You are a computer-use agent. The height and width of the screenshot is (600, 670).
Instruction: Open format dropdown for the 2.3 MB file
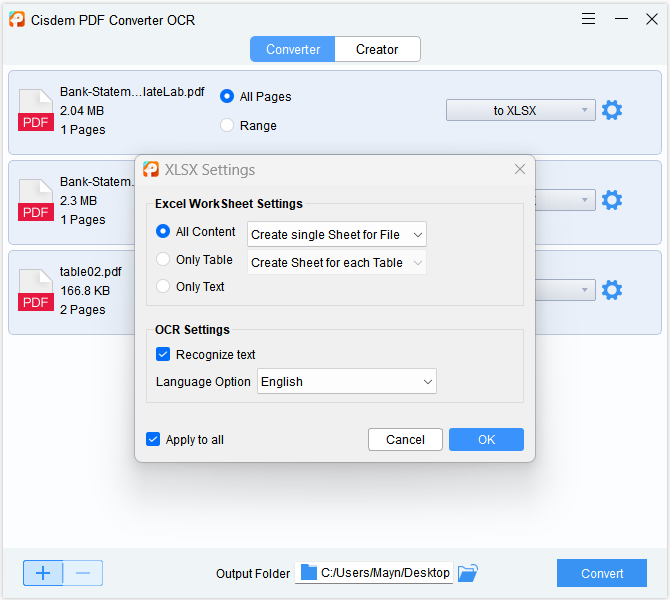[x=565, y=200]
